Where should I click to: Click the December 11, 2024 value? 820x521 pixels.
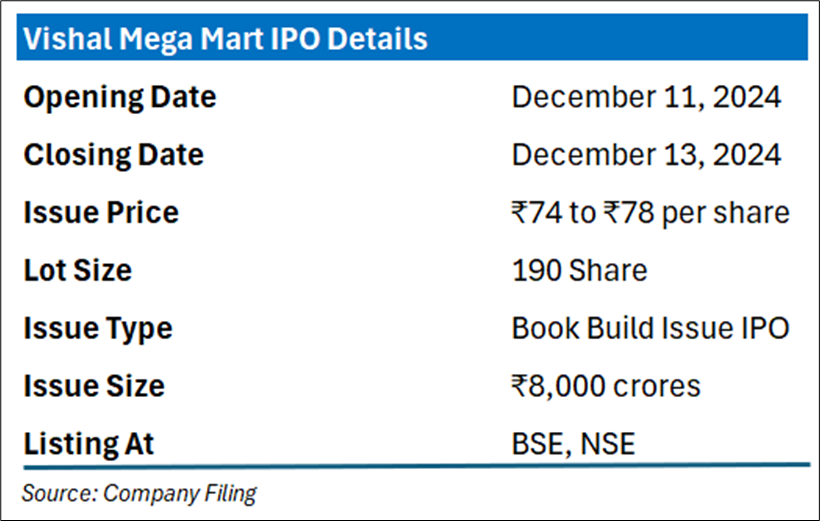point(646,97)
